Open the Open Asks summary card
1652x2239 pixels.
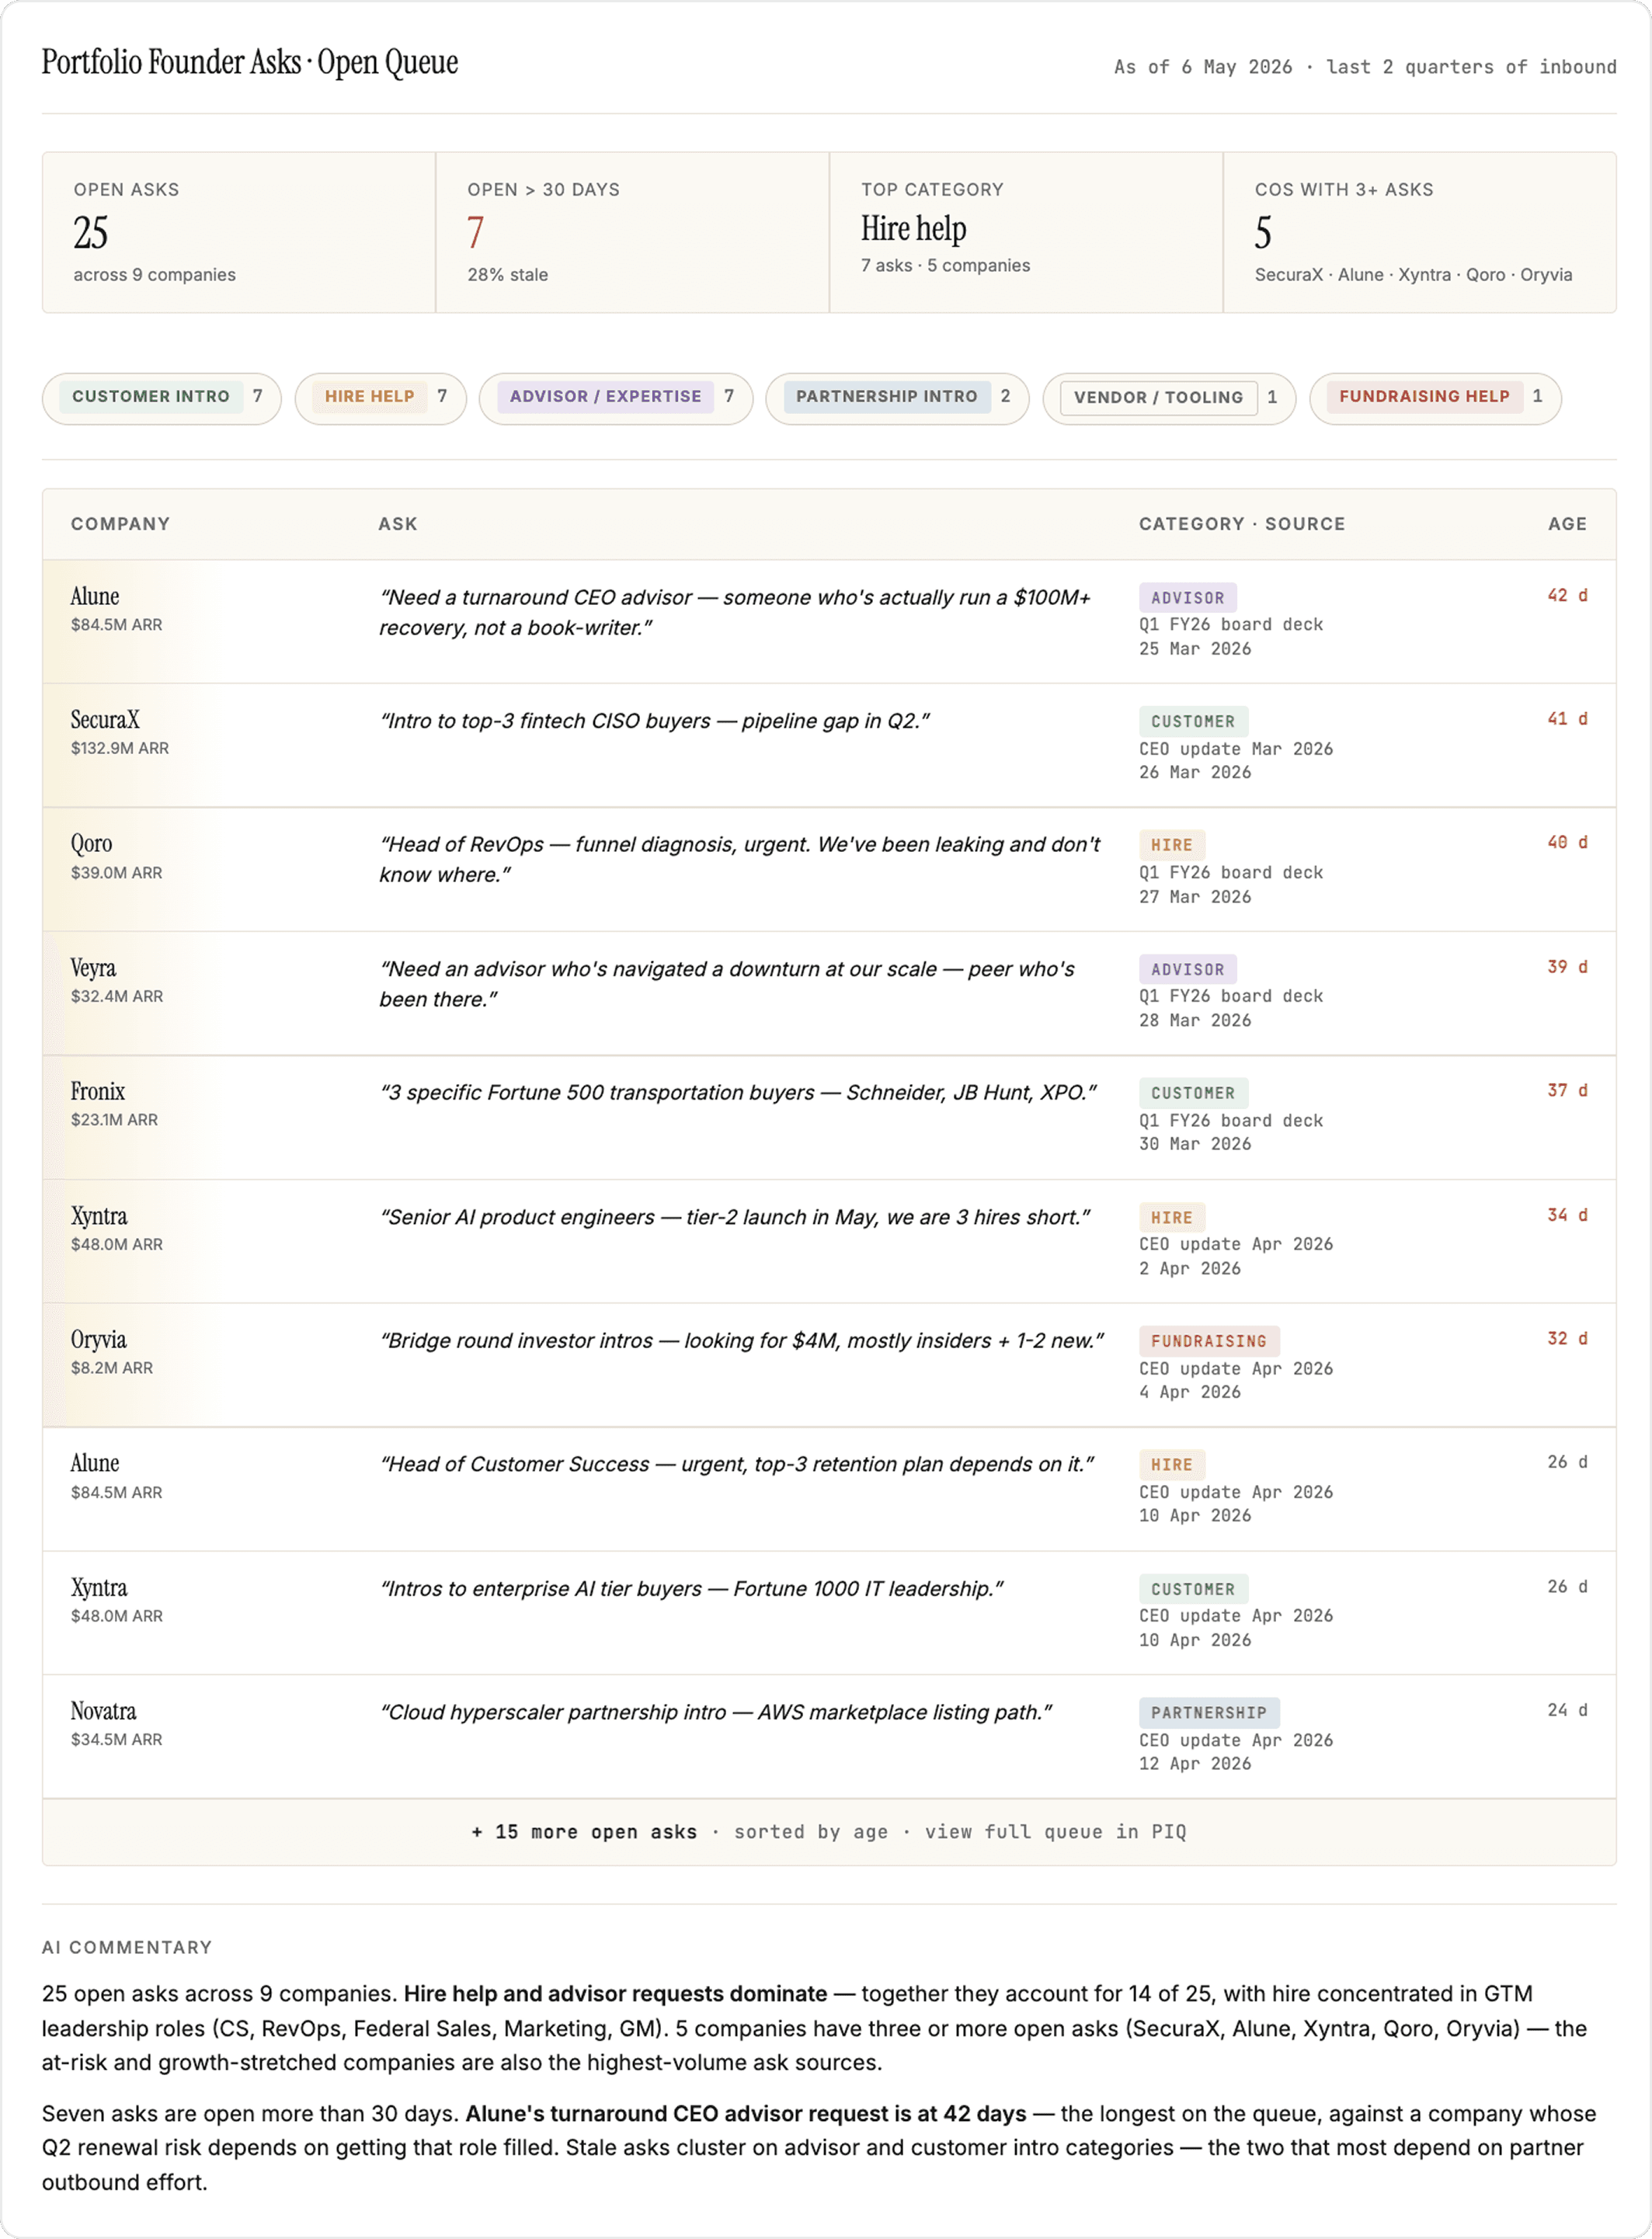coord(239,232)
